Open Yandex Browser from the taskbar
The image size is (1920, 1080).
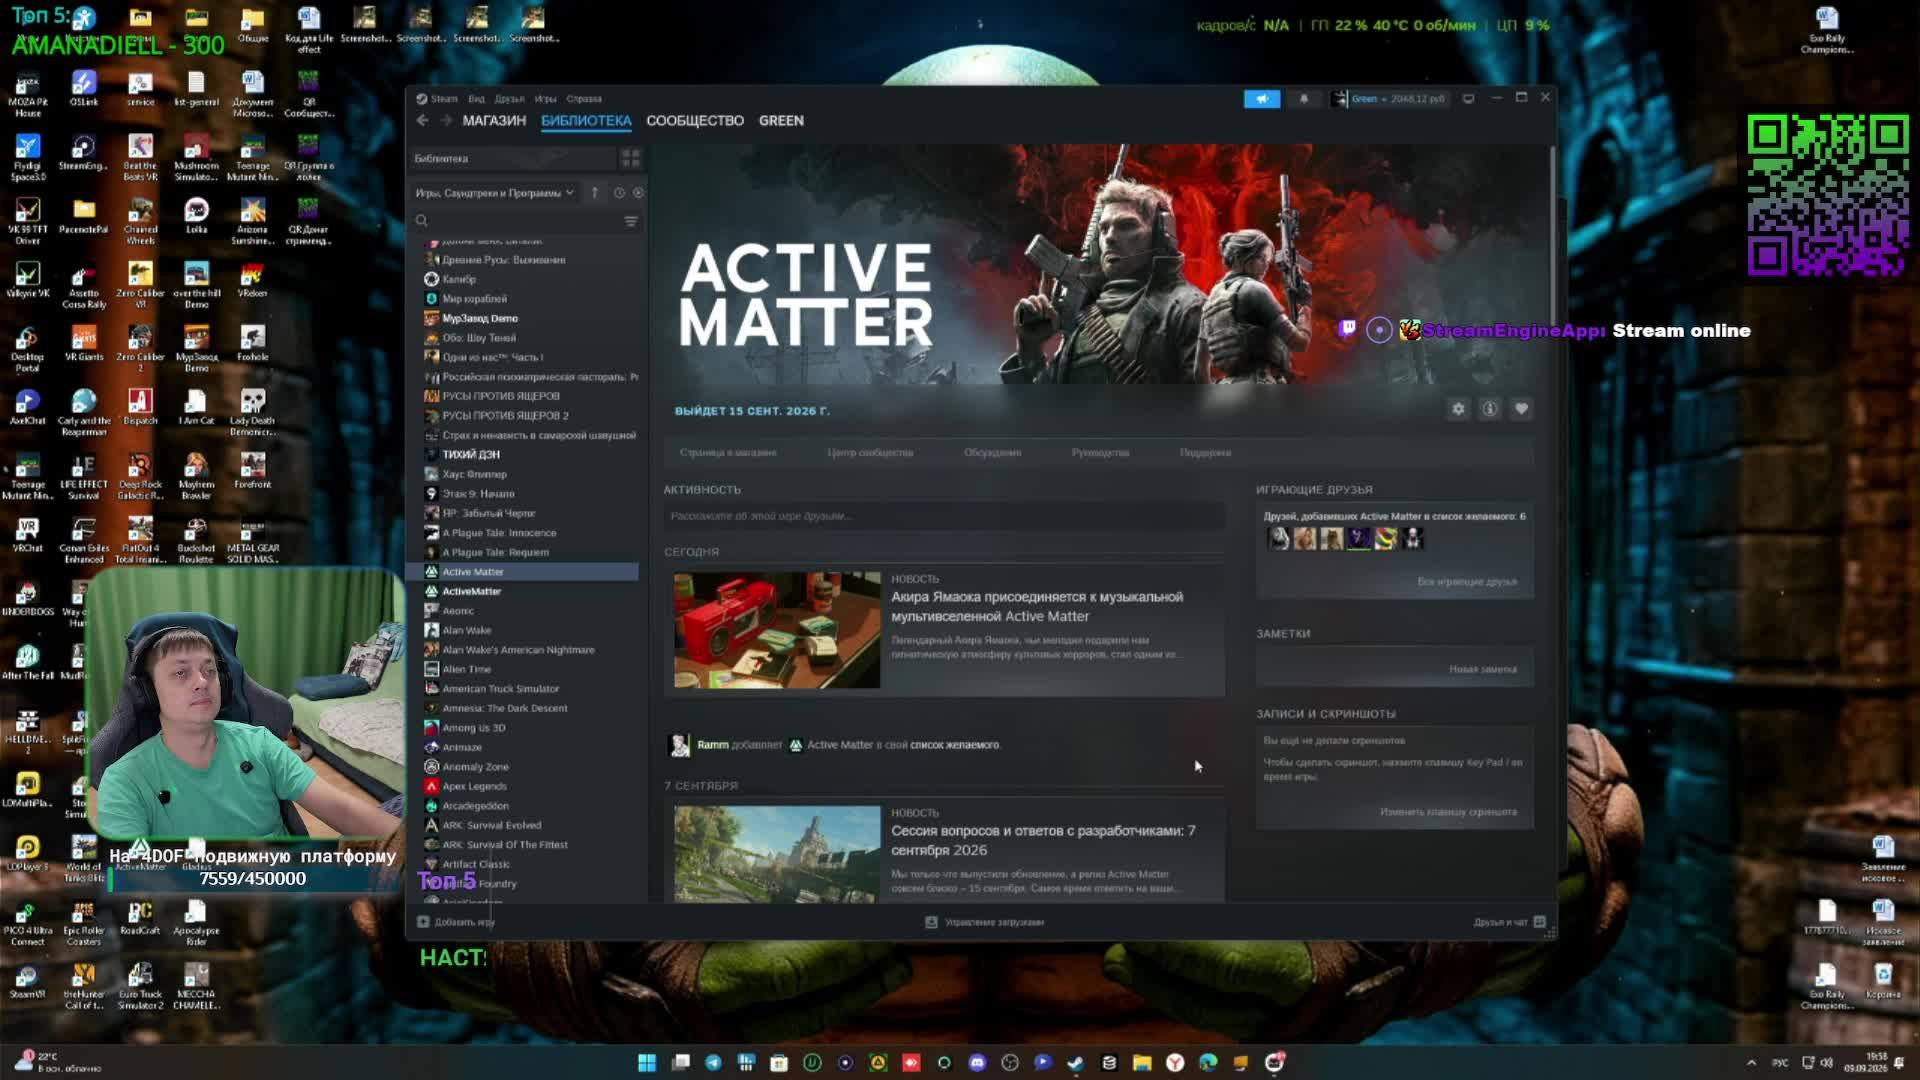pyautogui.click(x=1175, y=1062)
